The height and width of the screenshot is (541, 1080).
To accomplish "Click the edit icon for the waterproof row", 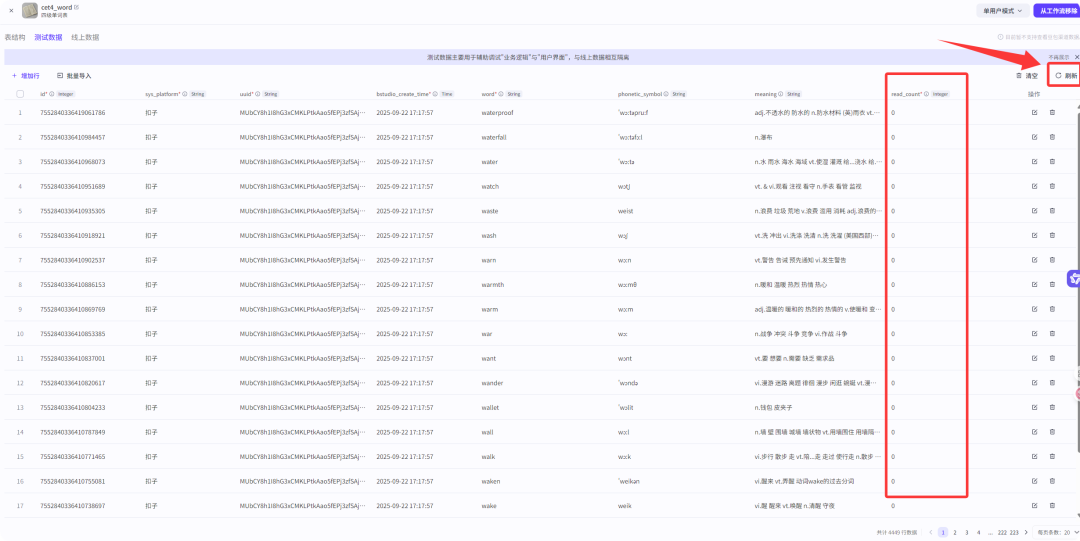I will [x=1034, y=112].
